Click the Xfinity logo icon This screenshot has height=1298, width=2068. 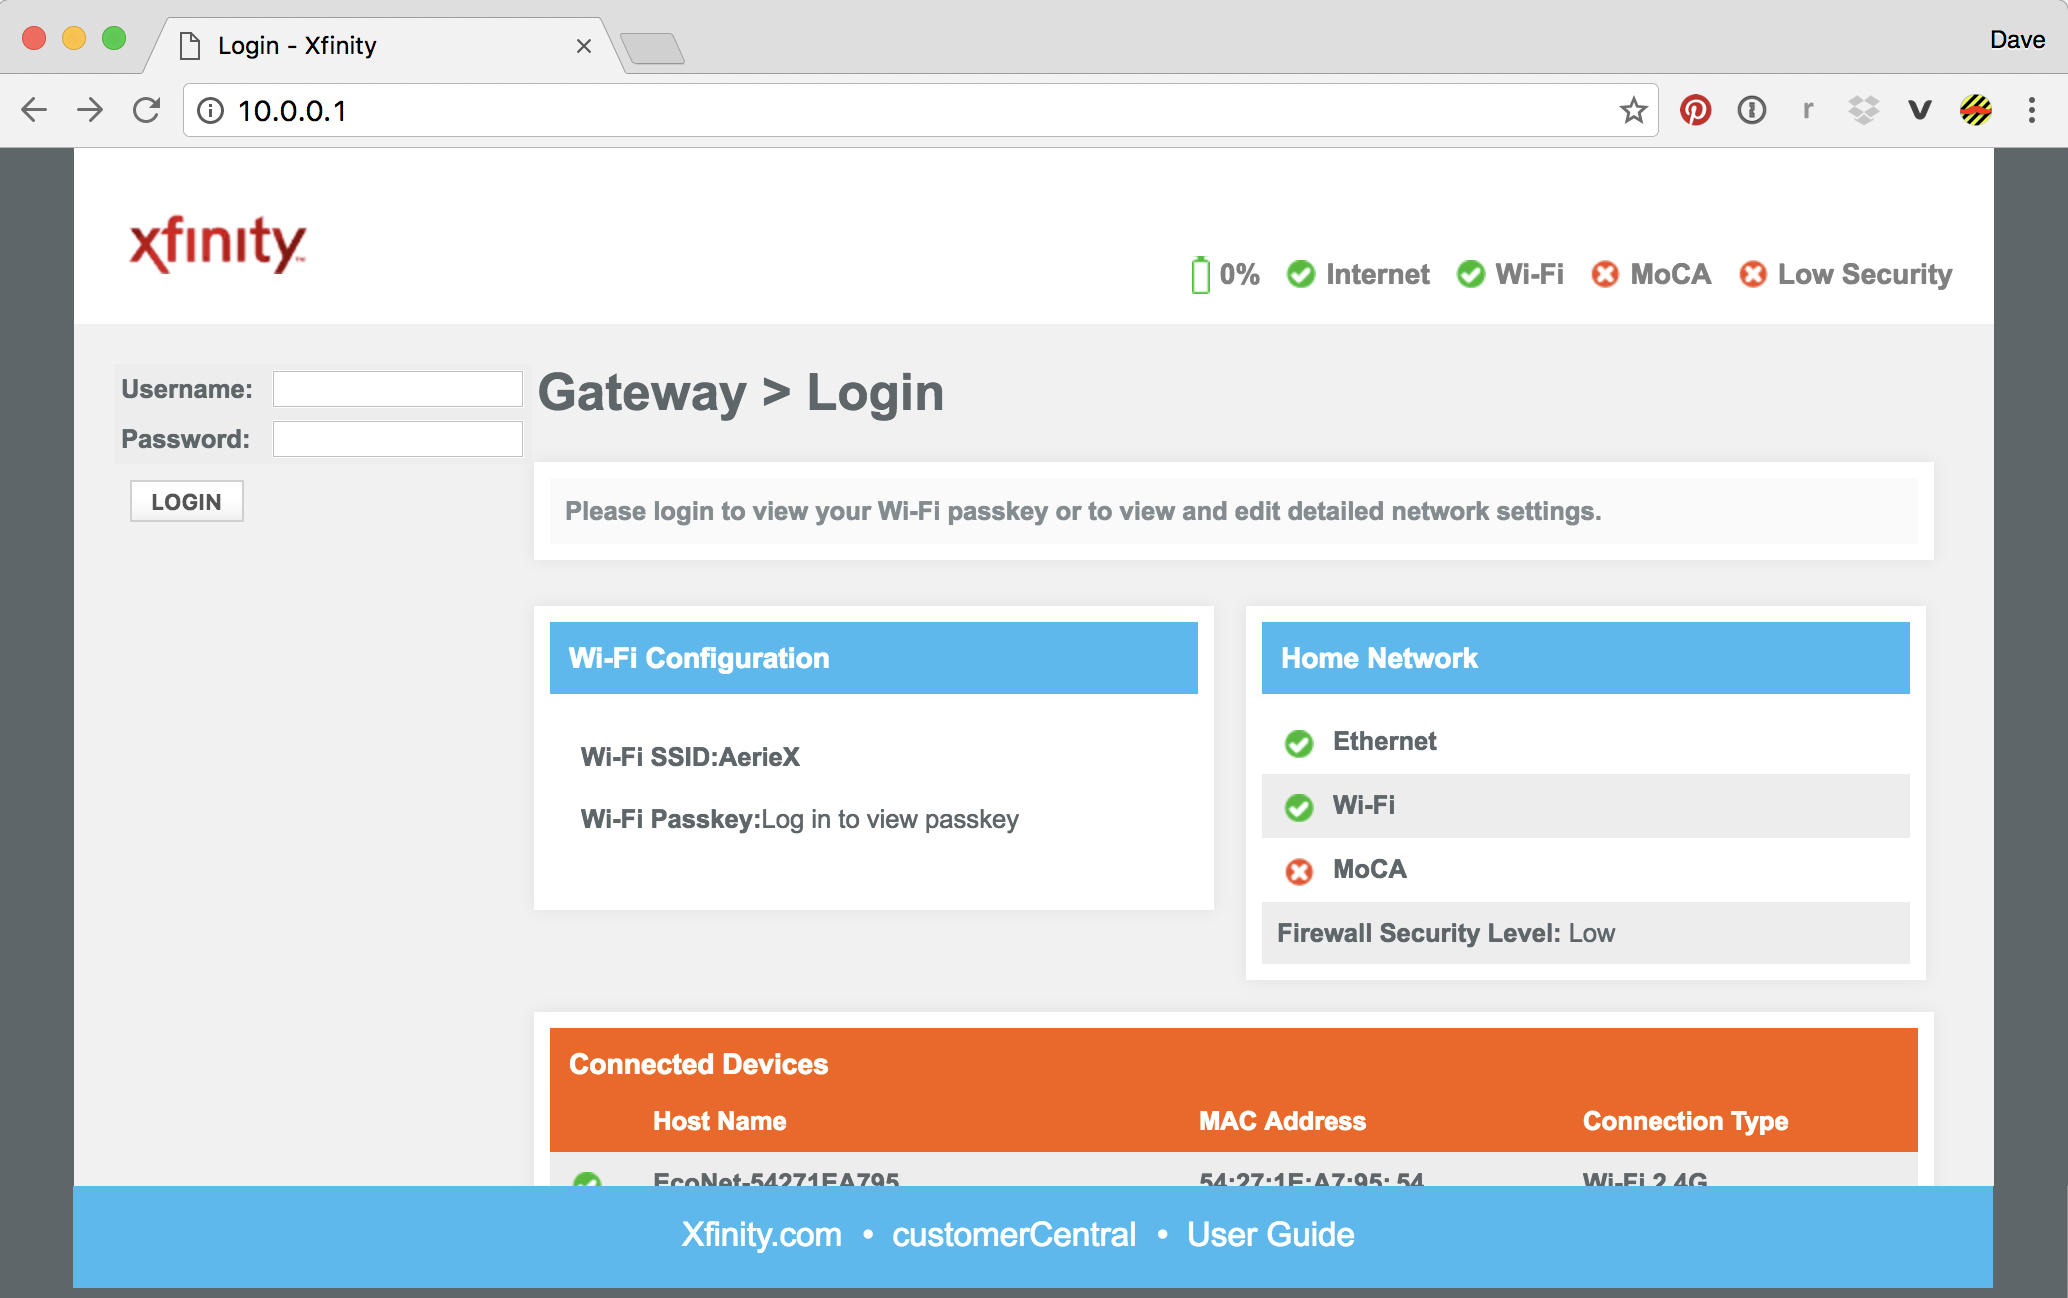(x=221, y=244)
